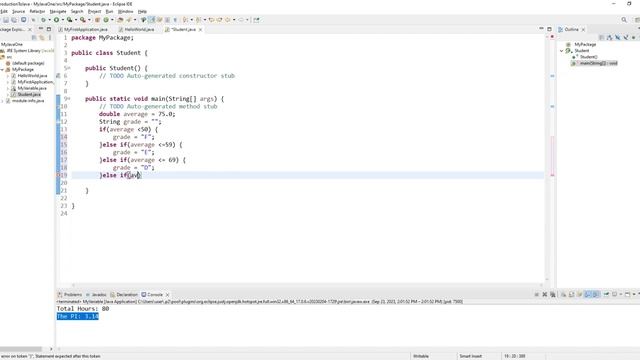Minimize the Package Explorer view

pos(41,29)
